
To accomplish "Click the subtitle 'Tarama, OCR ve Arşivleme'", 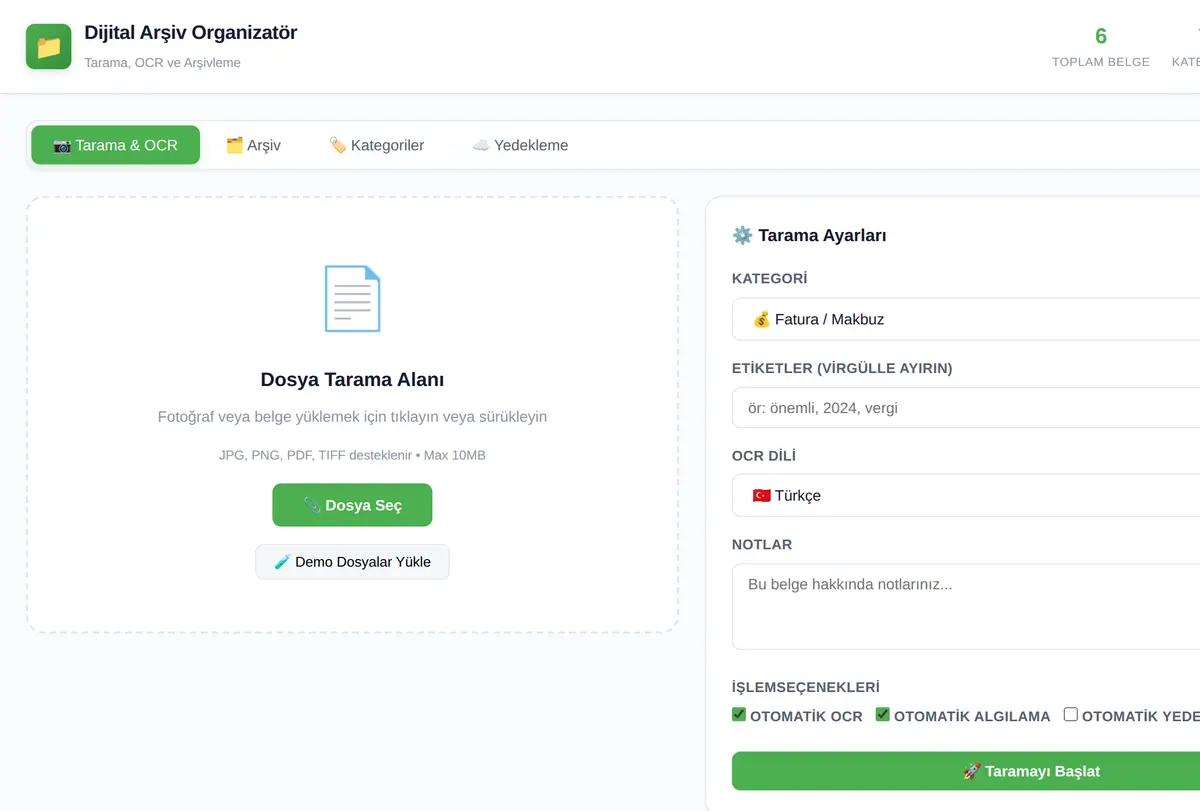I will pos(163,62).
